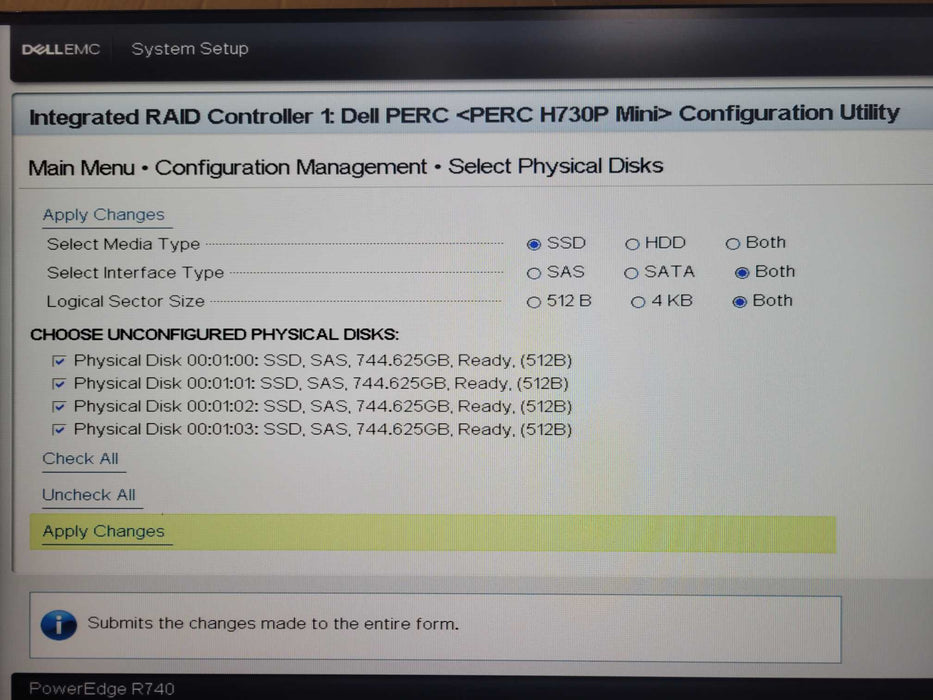Choose Both for Select Media Type
Viewport: 933px width, 700px height.
coord(732,243)
